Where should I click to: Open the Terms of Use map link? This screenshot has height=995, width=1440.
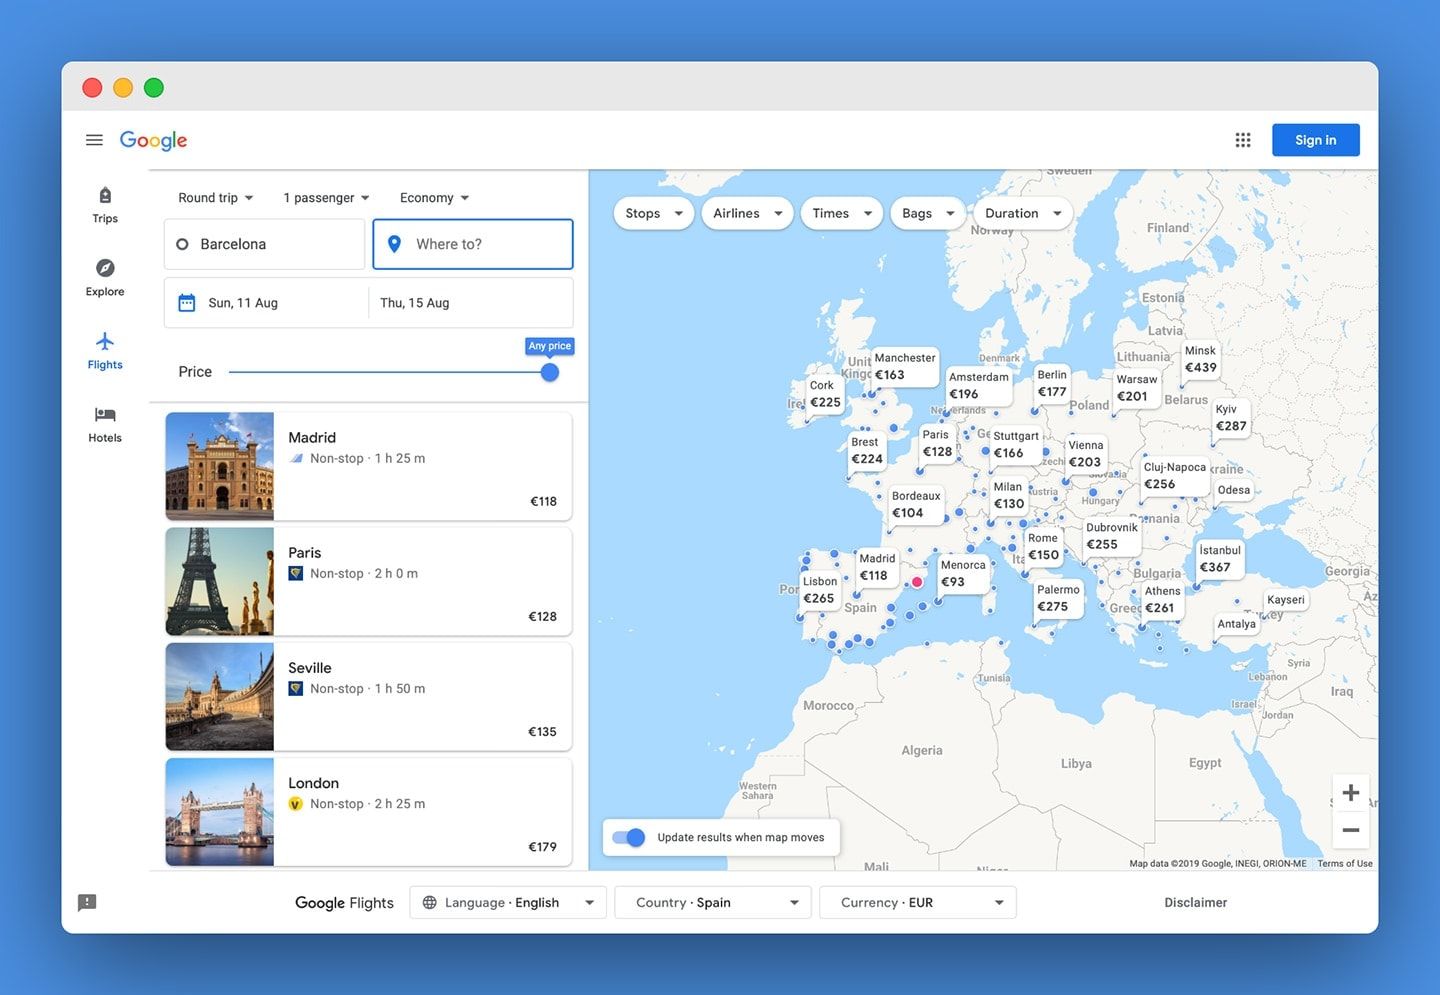(x=1344, y=863)
